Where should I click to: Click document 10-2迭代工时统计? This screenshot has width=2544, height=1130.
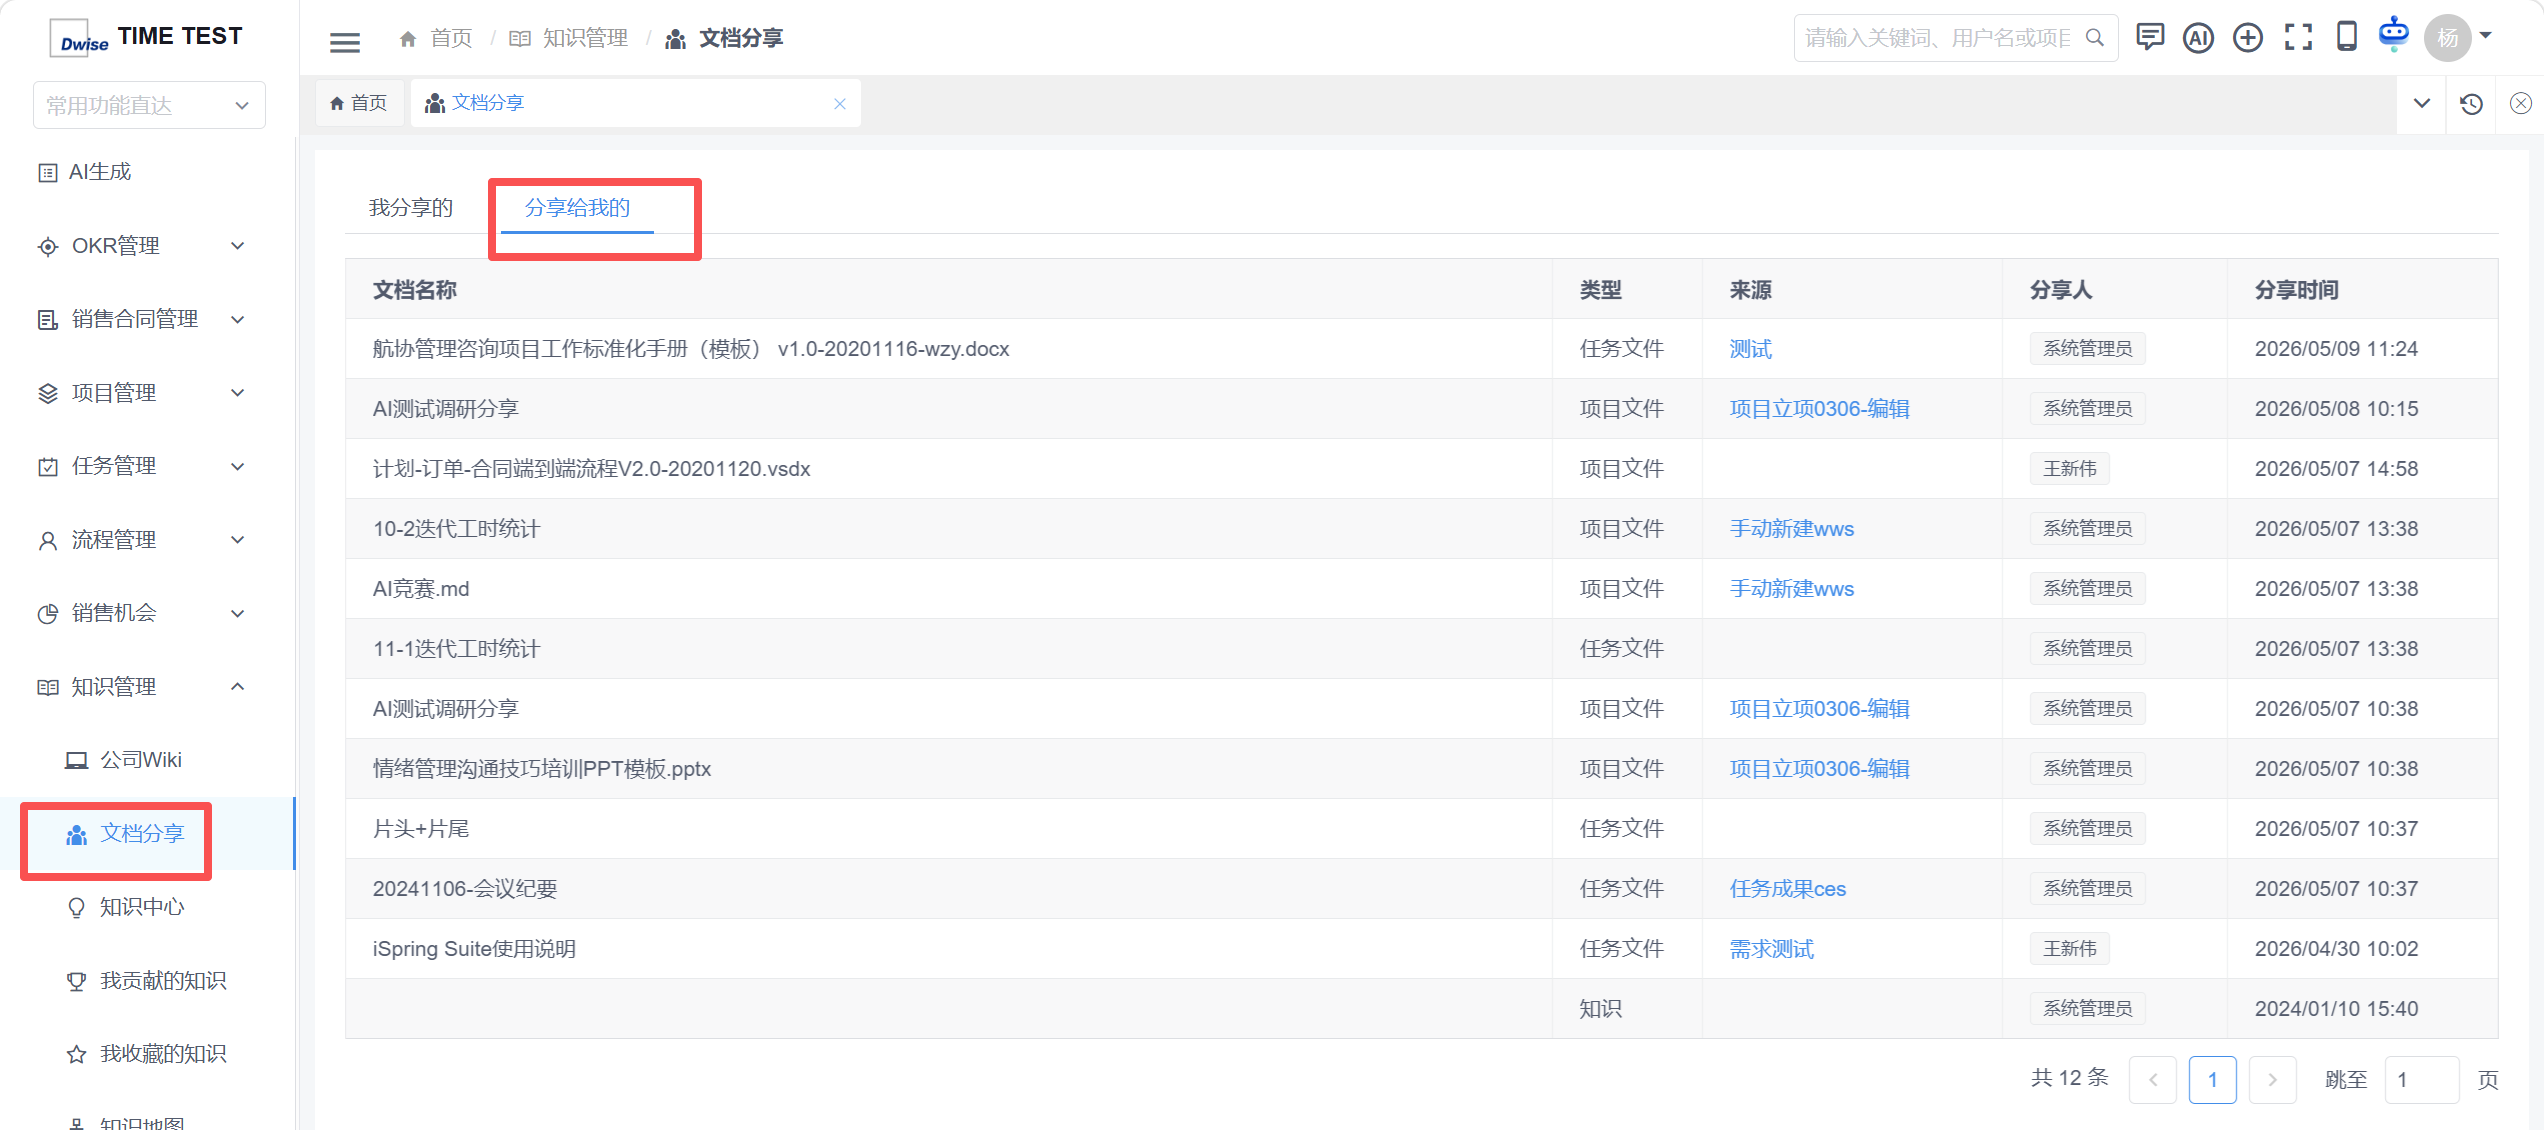point(456,529)
